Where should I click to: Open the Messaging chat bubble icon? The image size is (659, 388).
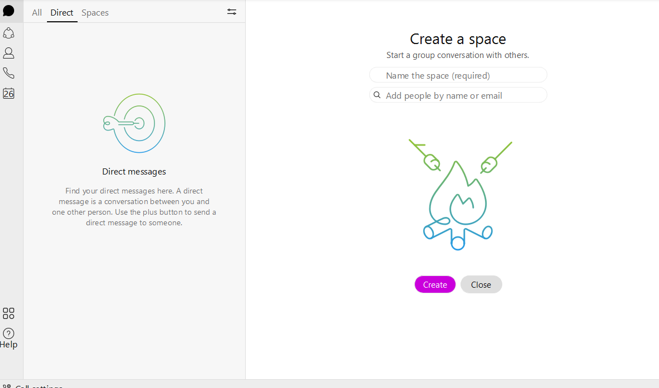click(8, 11)
